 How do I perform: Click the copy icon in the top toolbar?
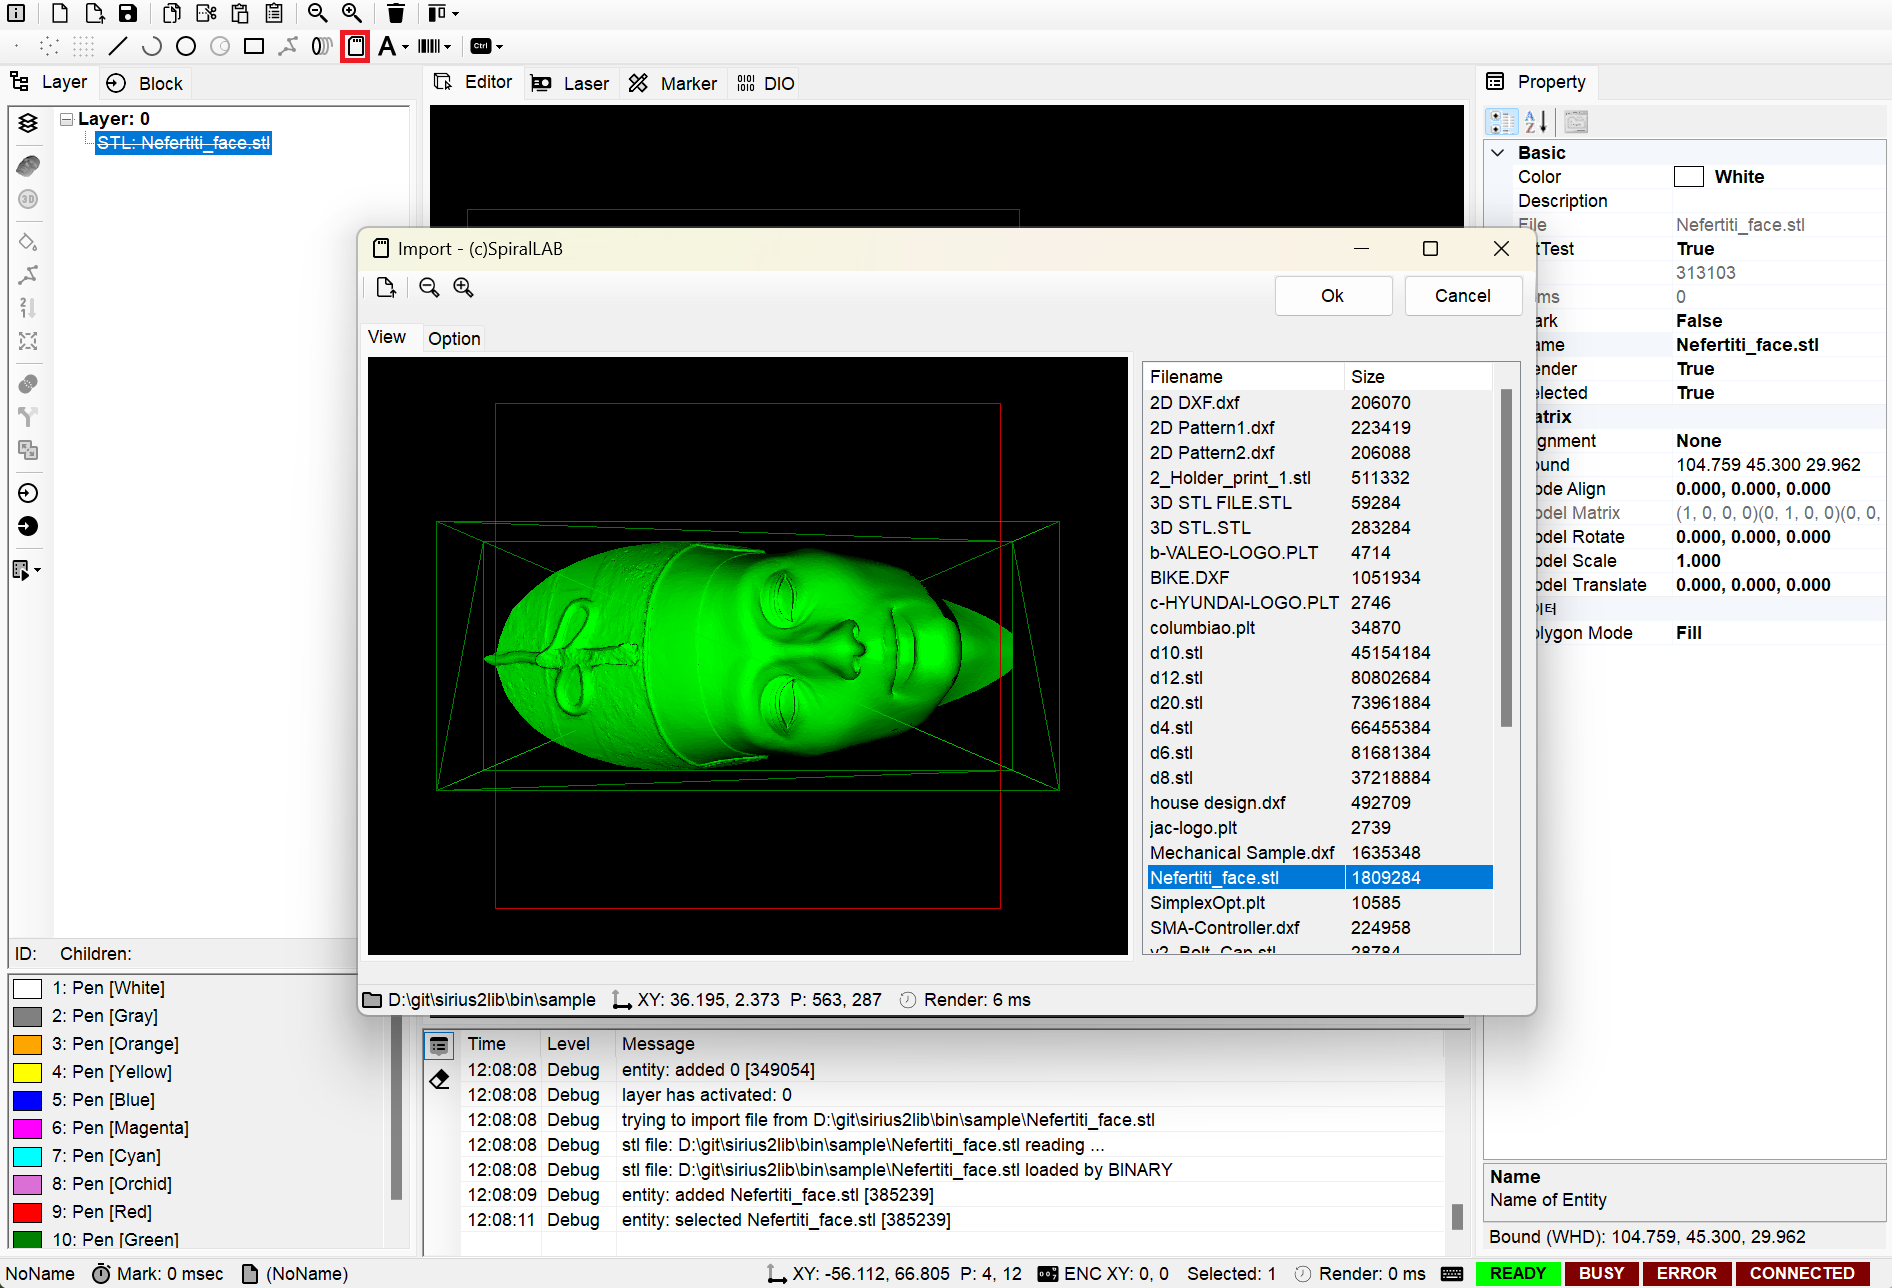click(172, 13)
